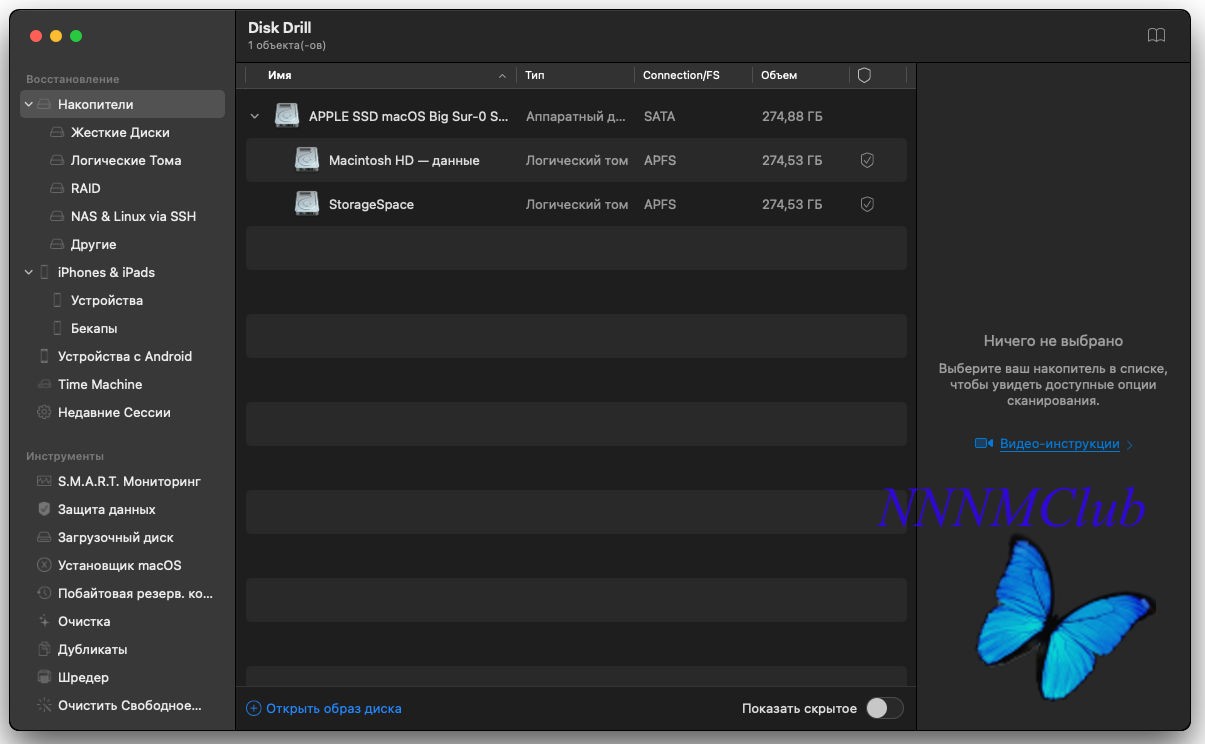Open S.M.A.R.T. Мониторинг tool
Image resolution: width=1205 pixels, height=744 pixels.
click(x=129, y=481)
